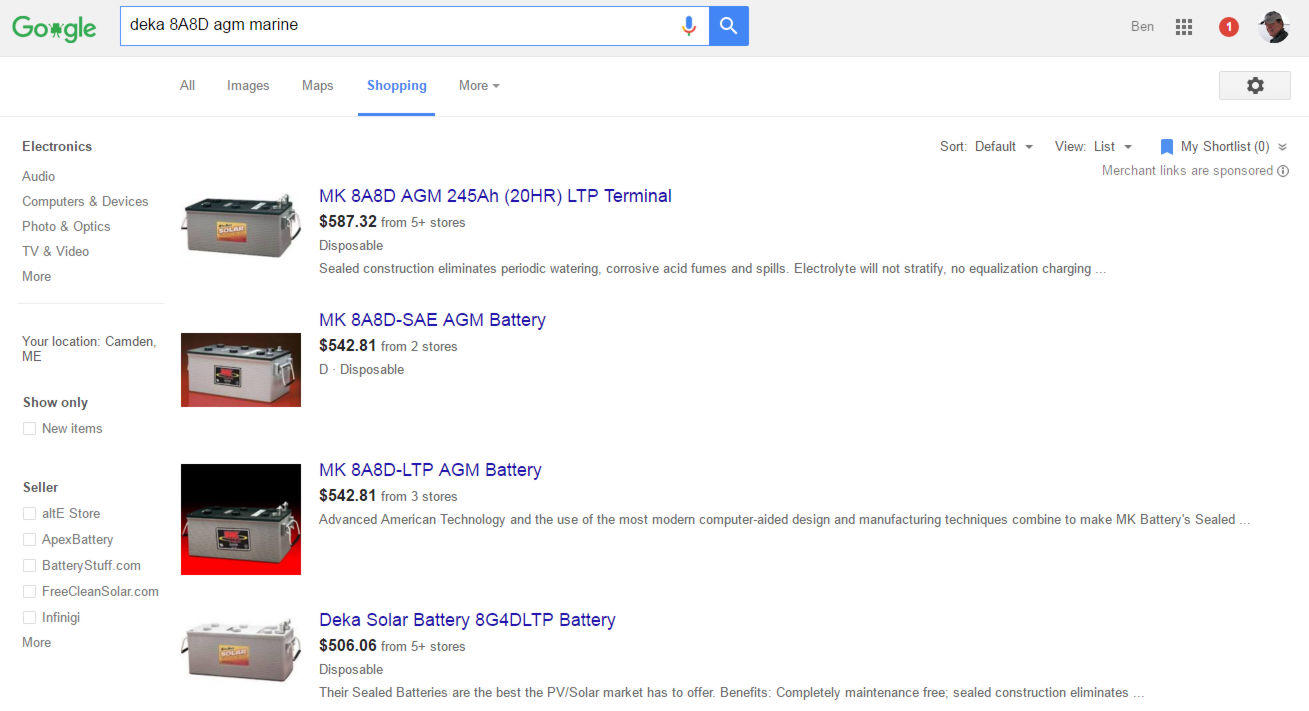Open MK 8A8D-SAE AGM Battery link

432,320
